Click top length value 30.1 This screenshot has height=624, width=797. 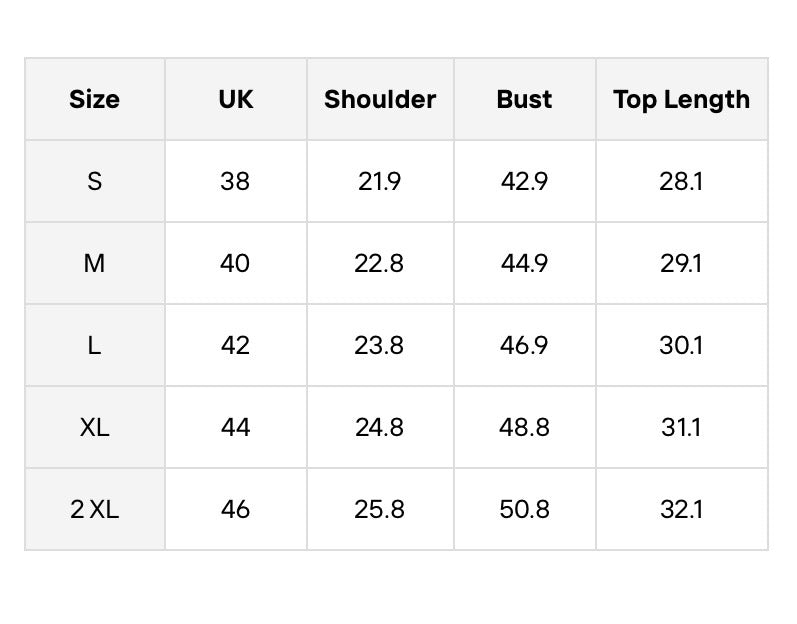point(682,346)
